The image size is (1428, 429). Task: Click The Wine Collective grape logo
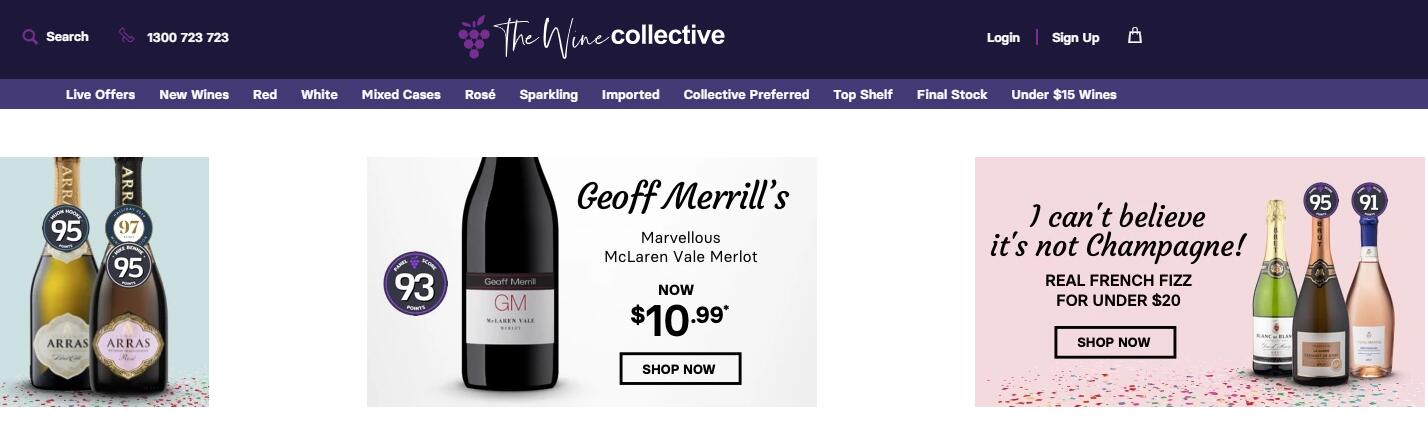tap(473, 37)
